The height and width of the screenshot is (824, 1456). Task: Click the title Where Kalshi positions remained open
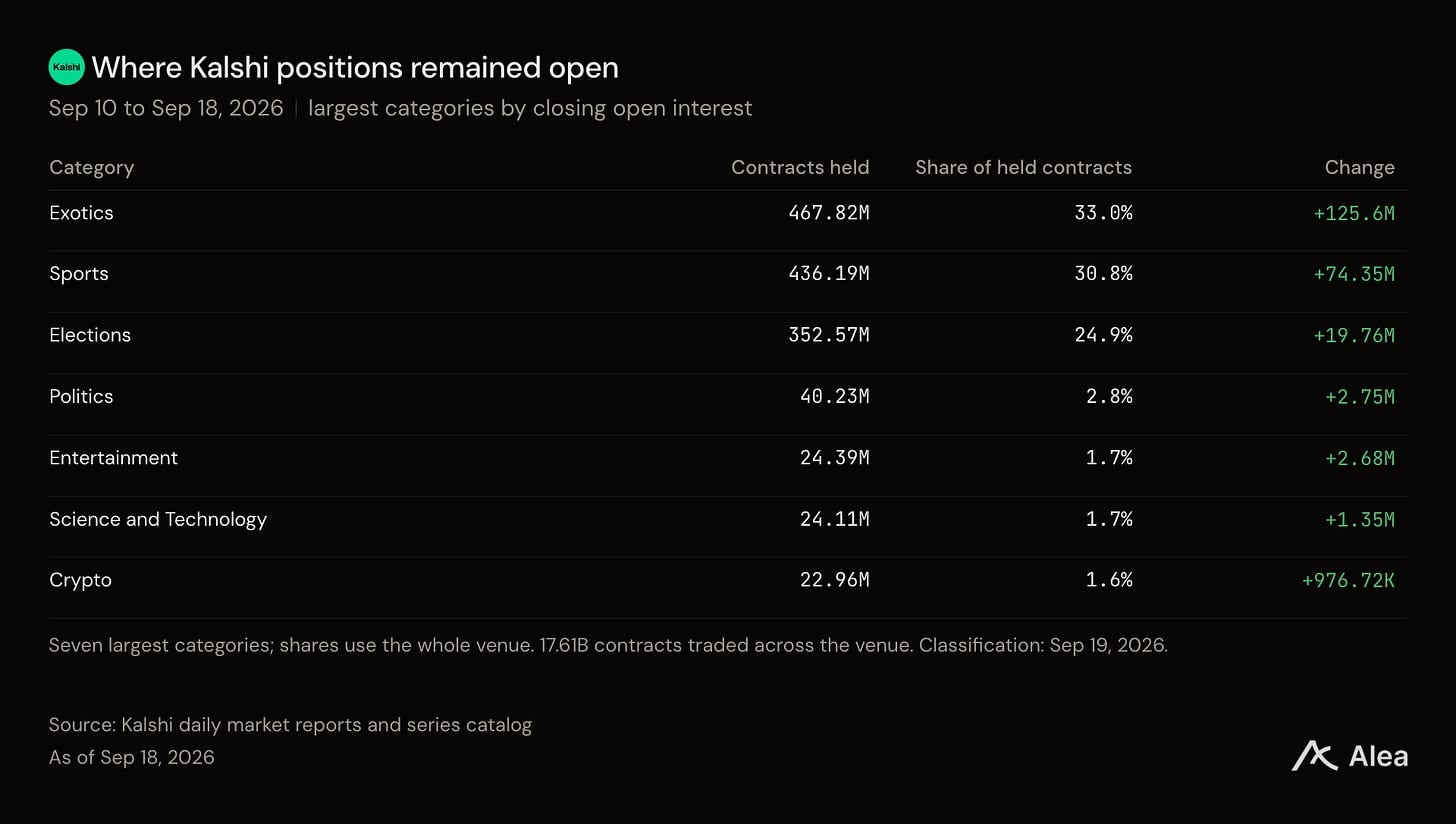click(355, 67)
